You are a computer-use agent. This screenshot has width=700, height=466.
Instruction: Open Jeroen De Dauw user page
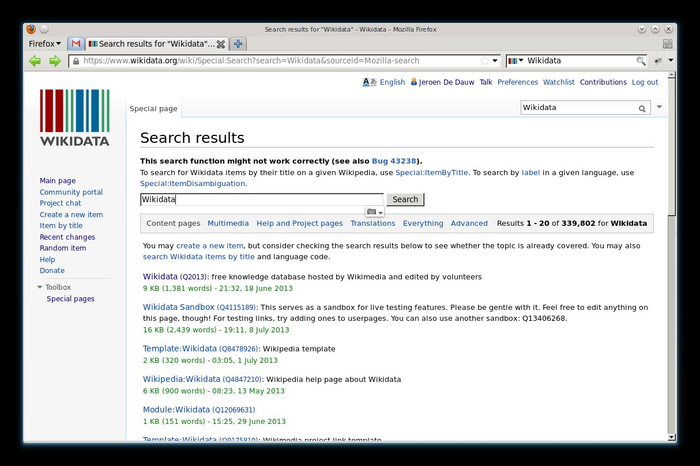pyautogui.click(x=446, y=82)
